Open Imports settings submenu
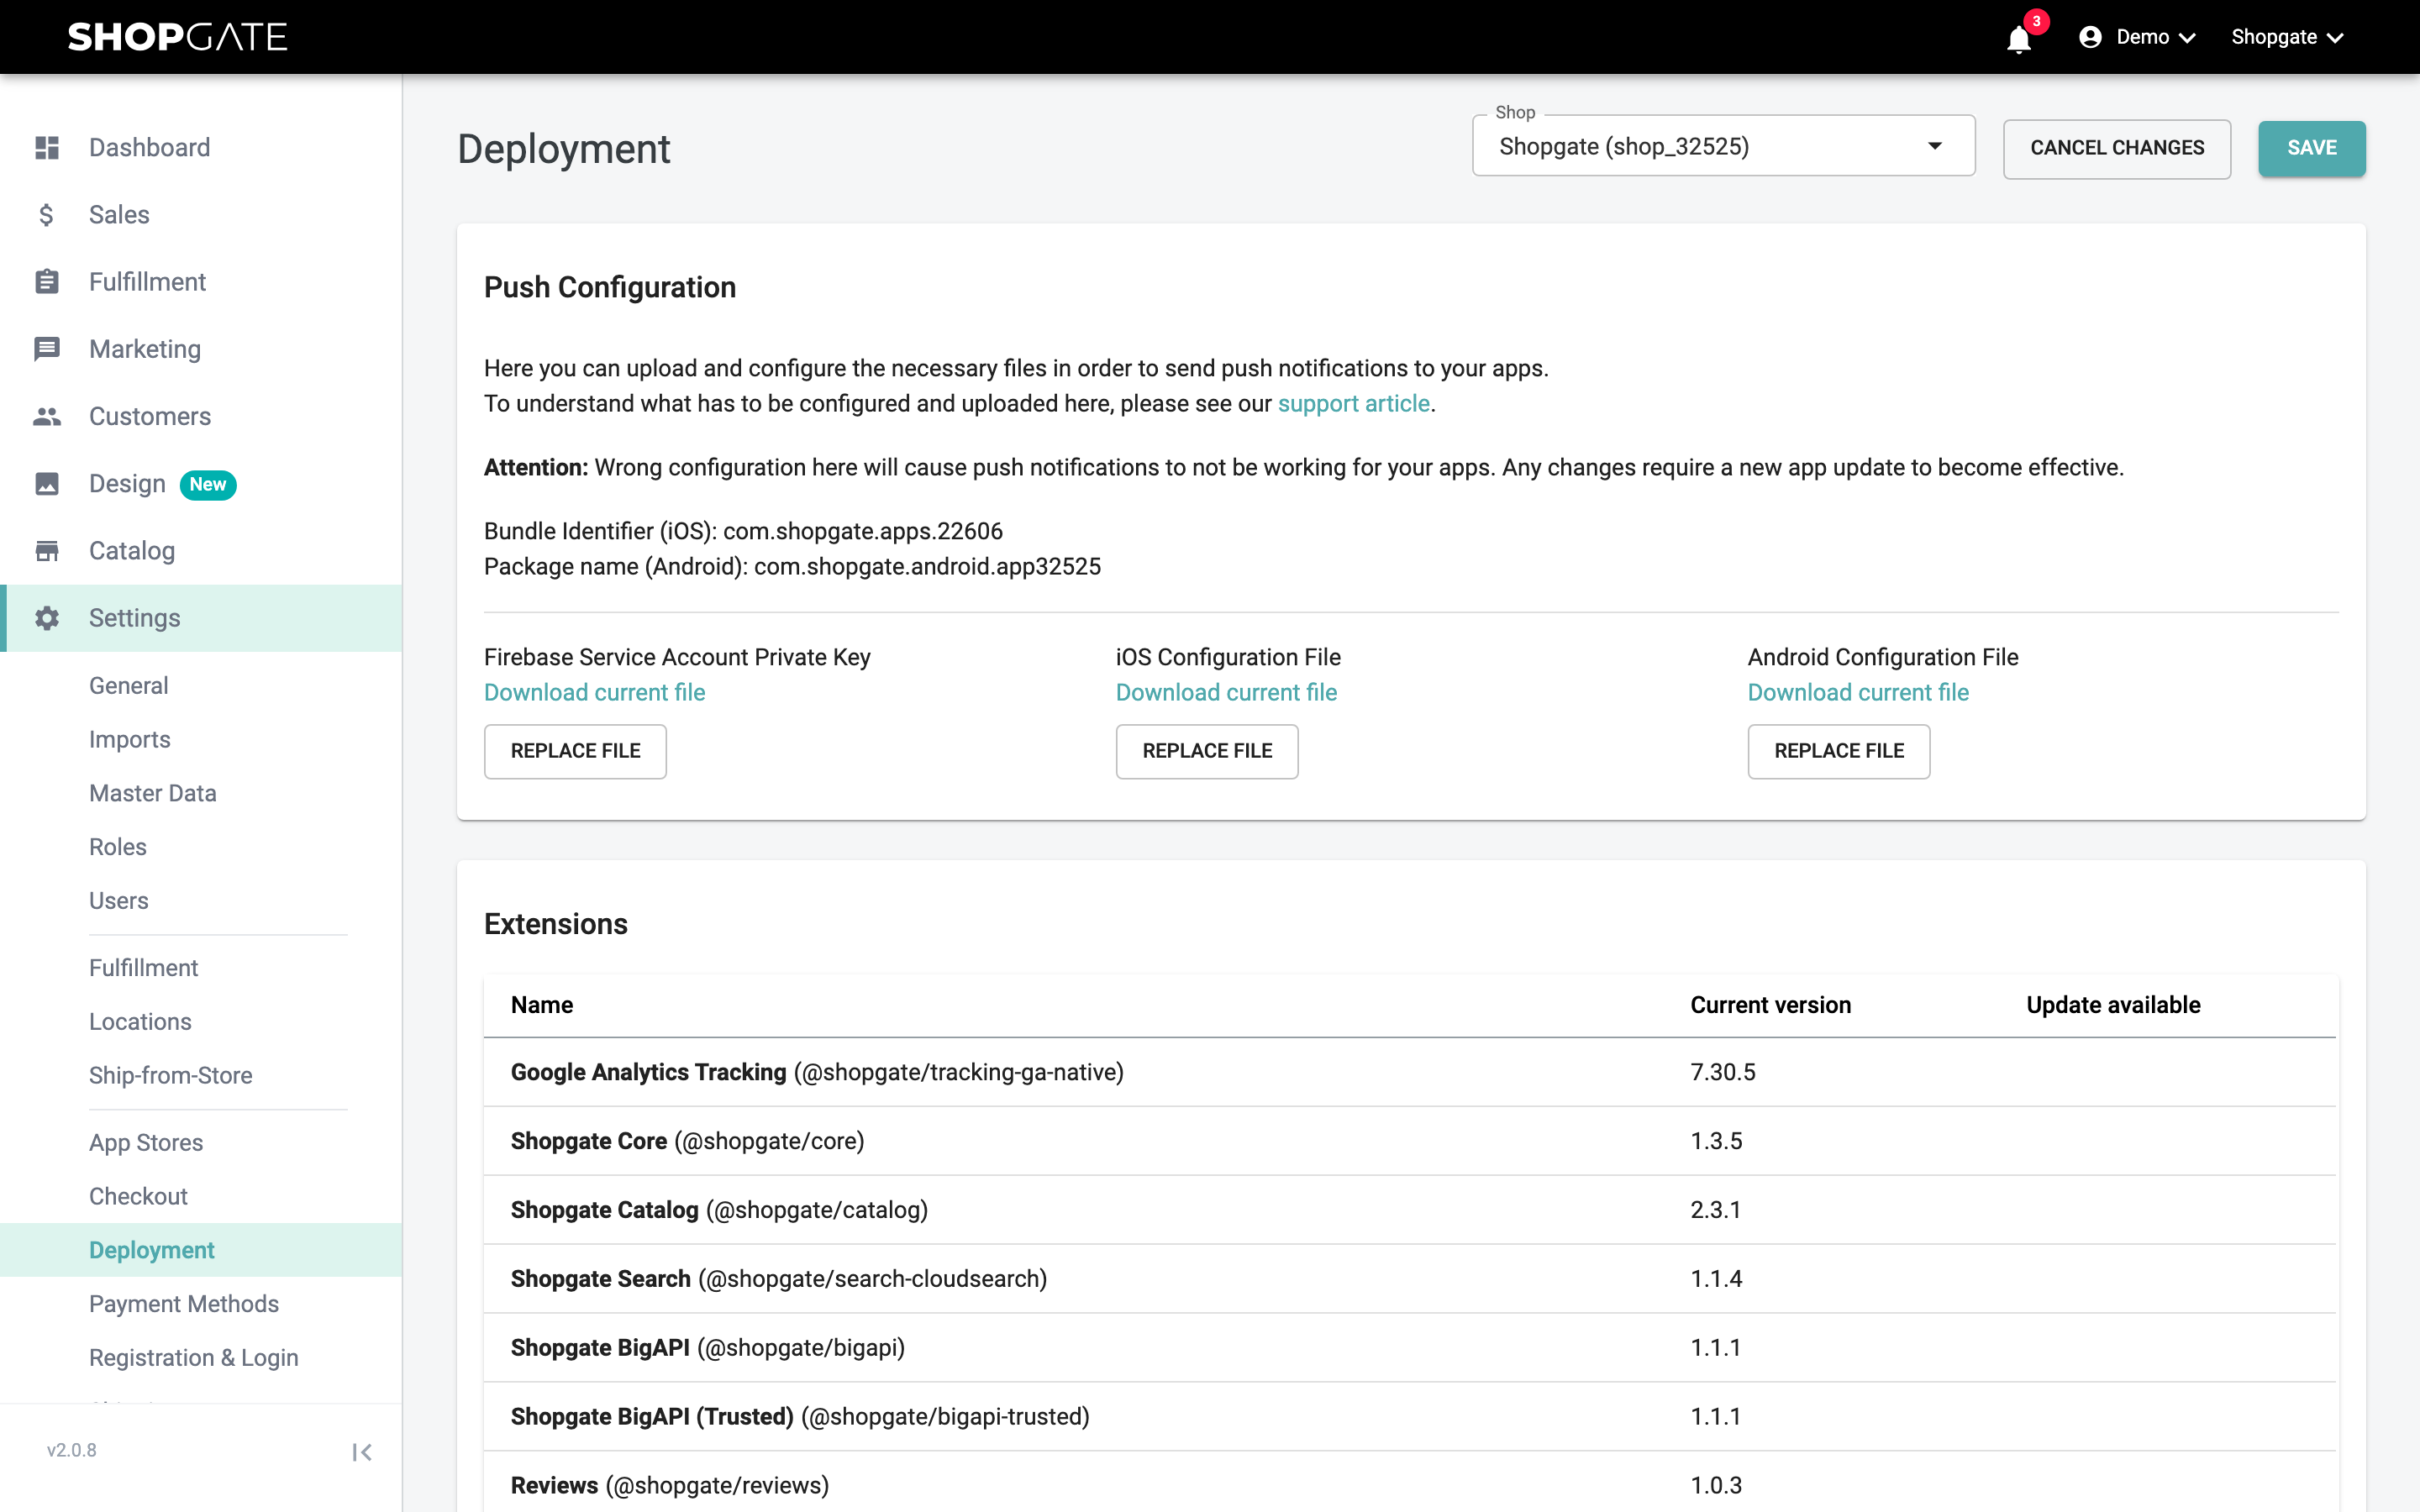Screen dimensions: 2420x1512 tap(130, 739)
